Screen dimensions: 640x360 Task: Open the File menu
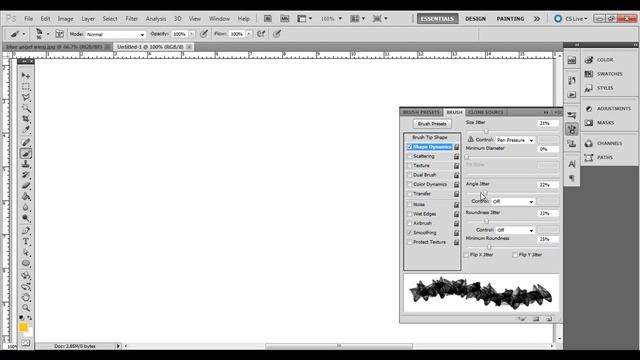tap(29, 19)
